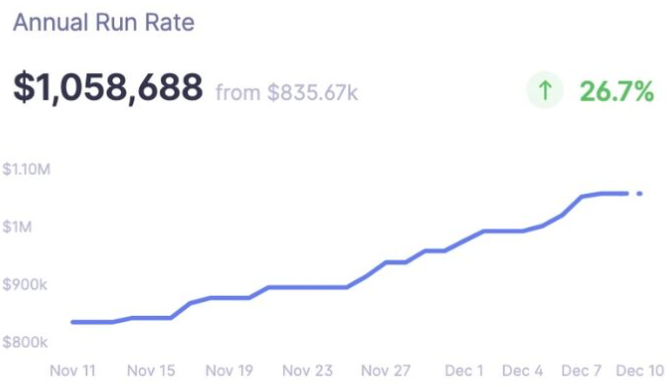This screenshot has width=672, height=386.
Task: Click the 26.7% growth percentage
Action: point(617,91)
